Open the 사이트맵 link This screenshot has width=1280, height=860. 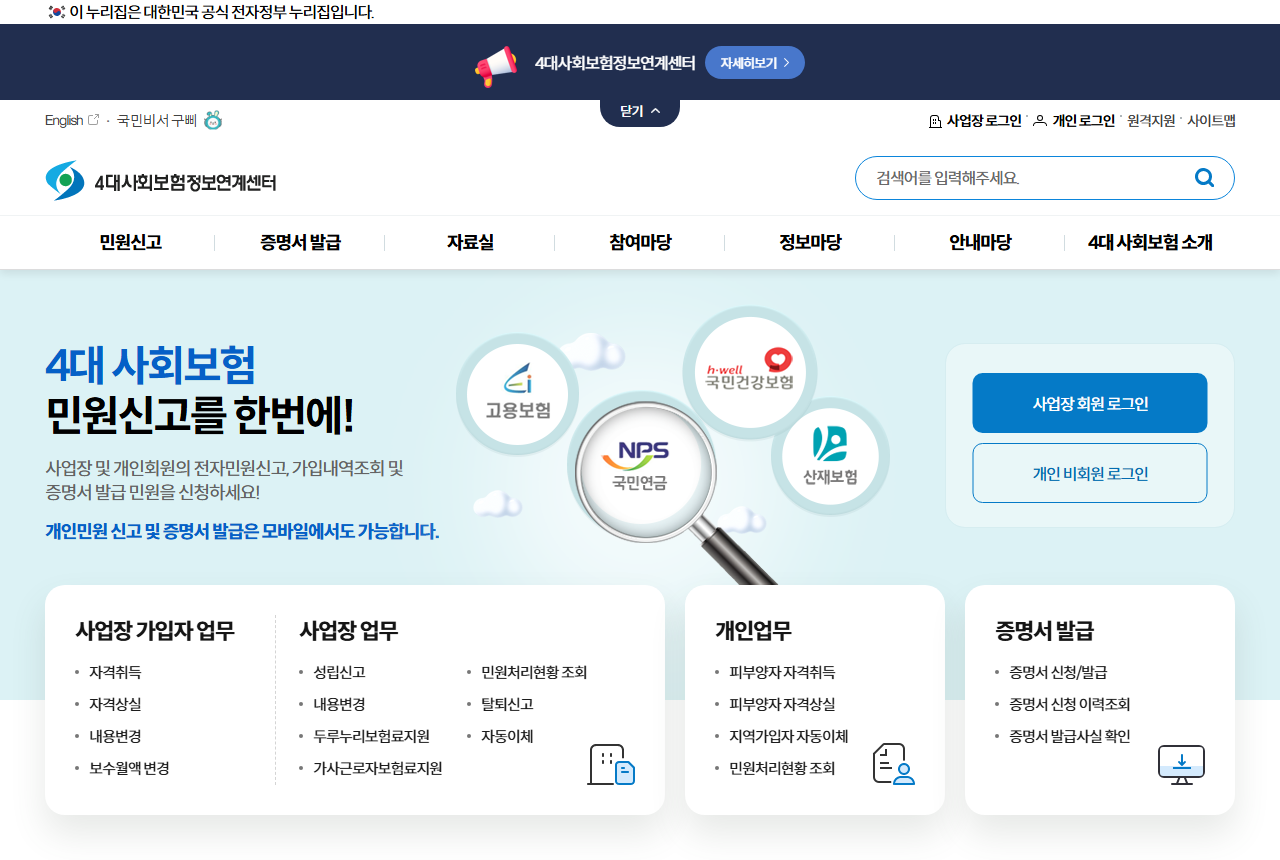pyautogui.click(x=1211, y=120)
